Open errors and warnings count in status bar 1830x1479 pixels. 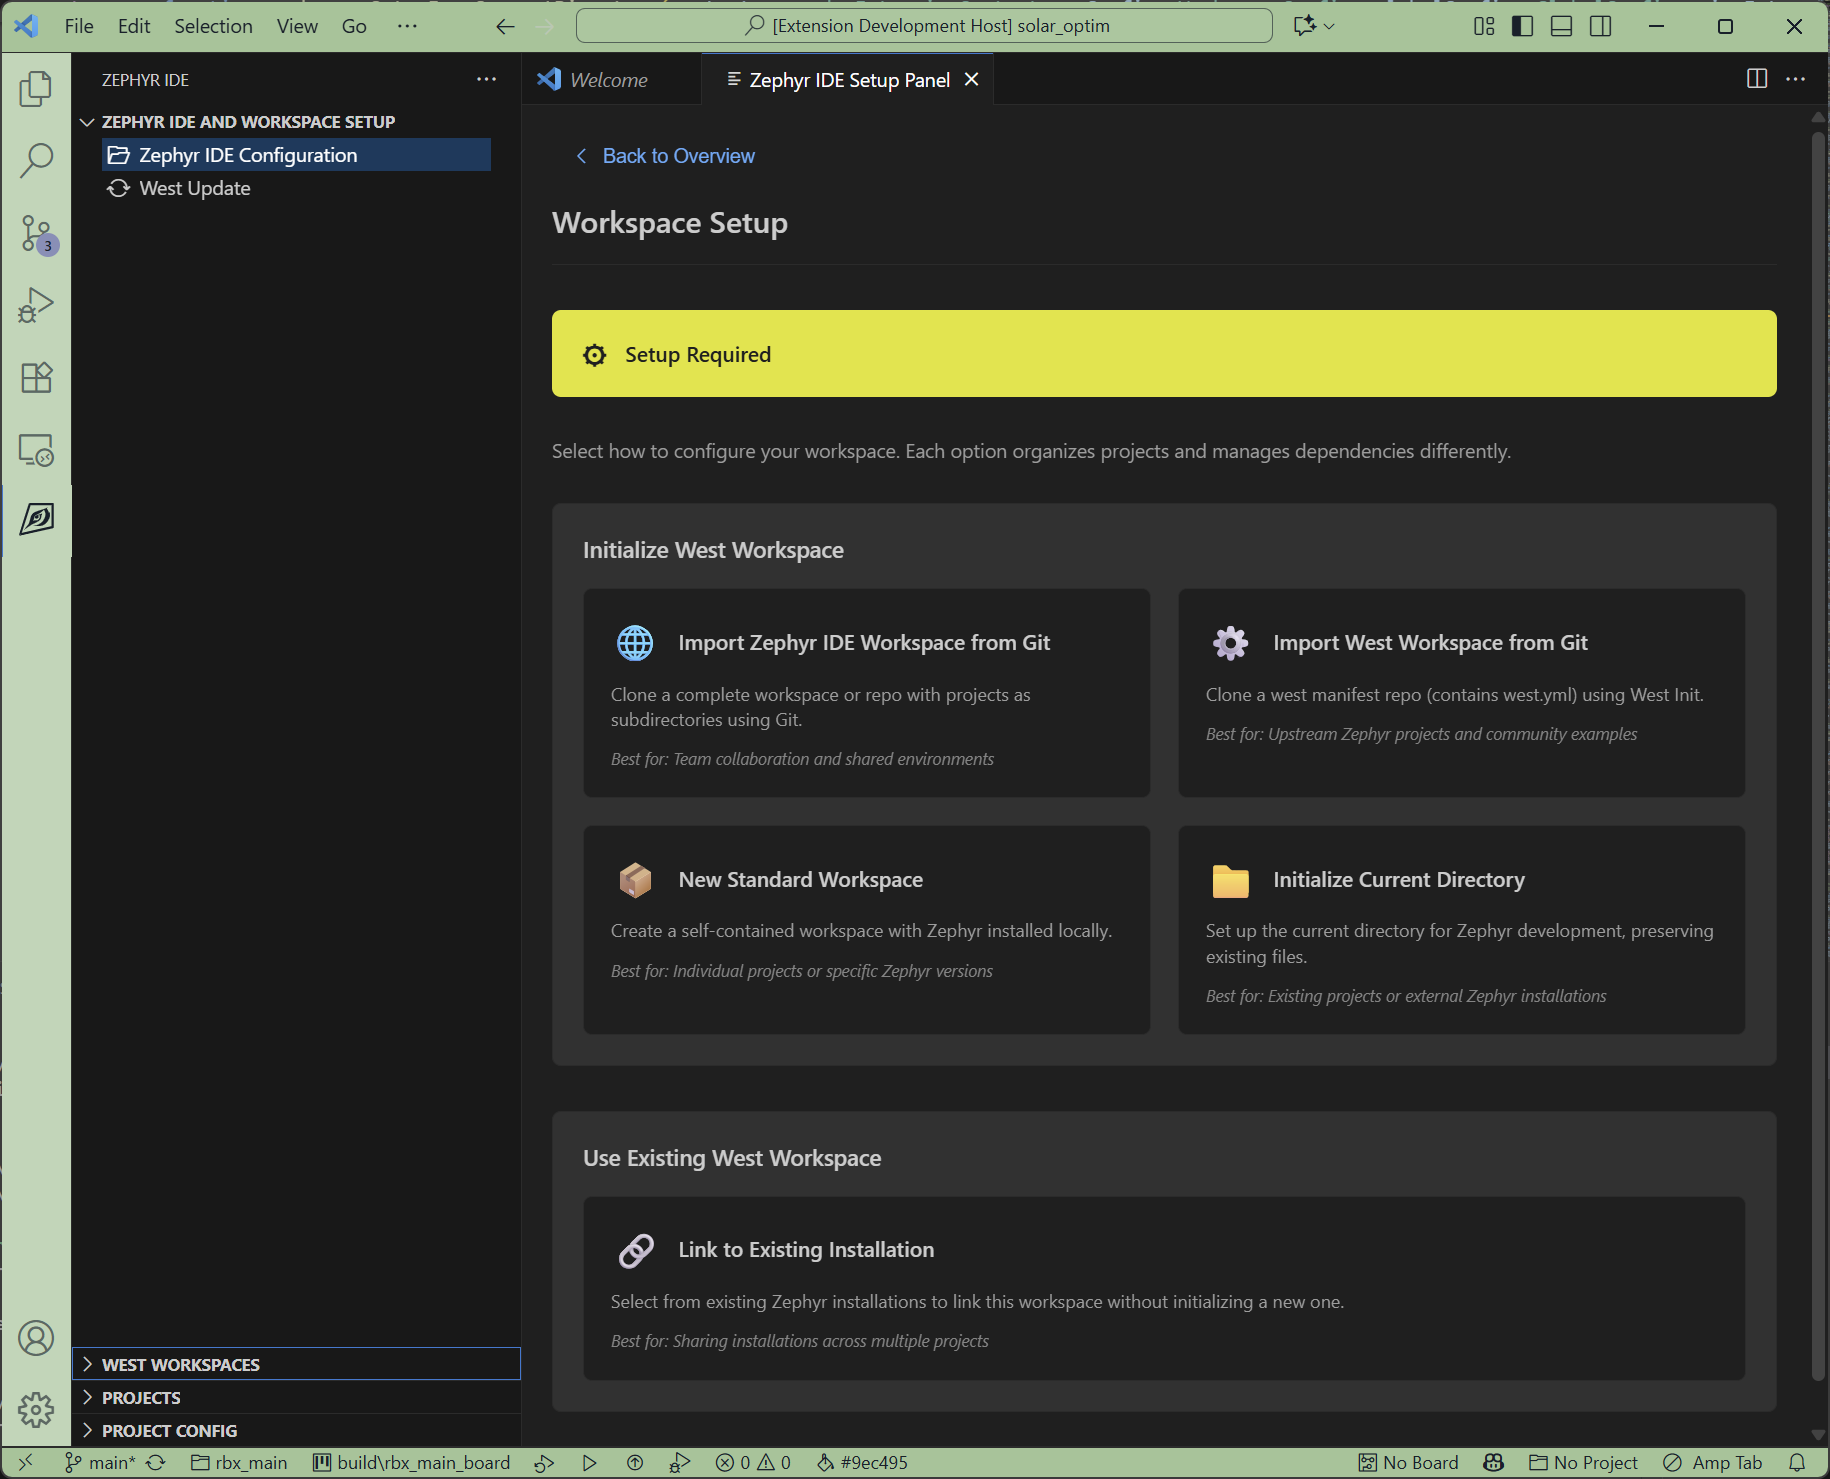tap(753, 1462)
